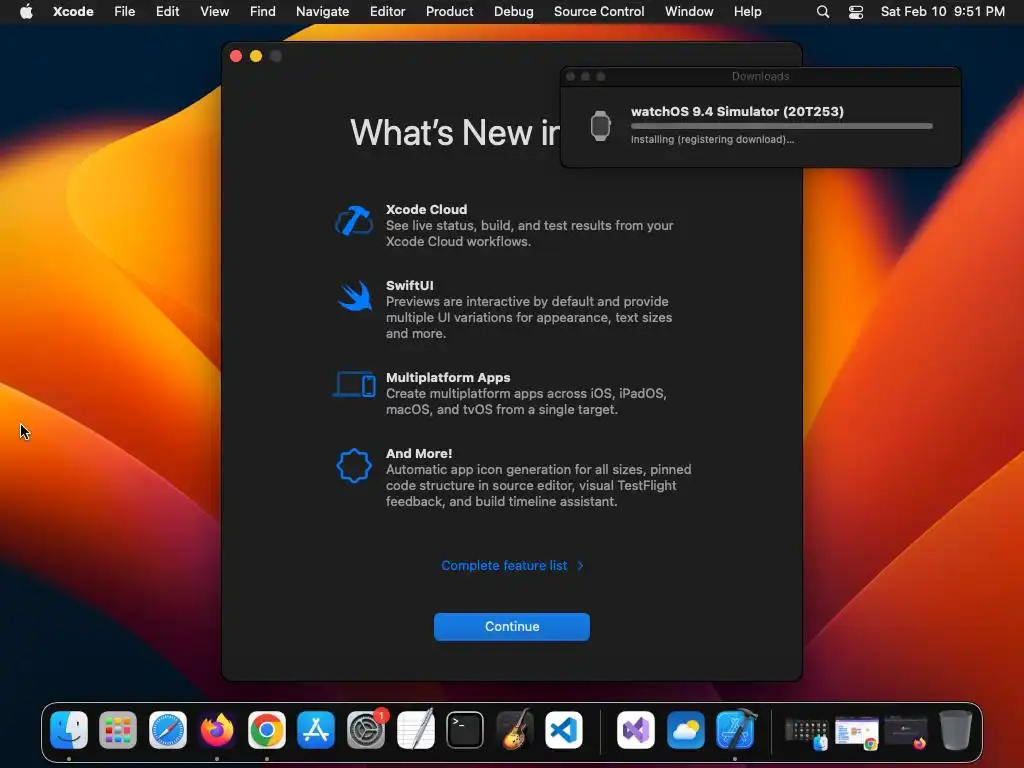Open the Source Control menu
Image resolution: width=1024 pixels, height=768 pixels.
click(x=599, y=12)
